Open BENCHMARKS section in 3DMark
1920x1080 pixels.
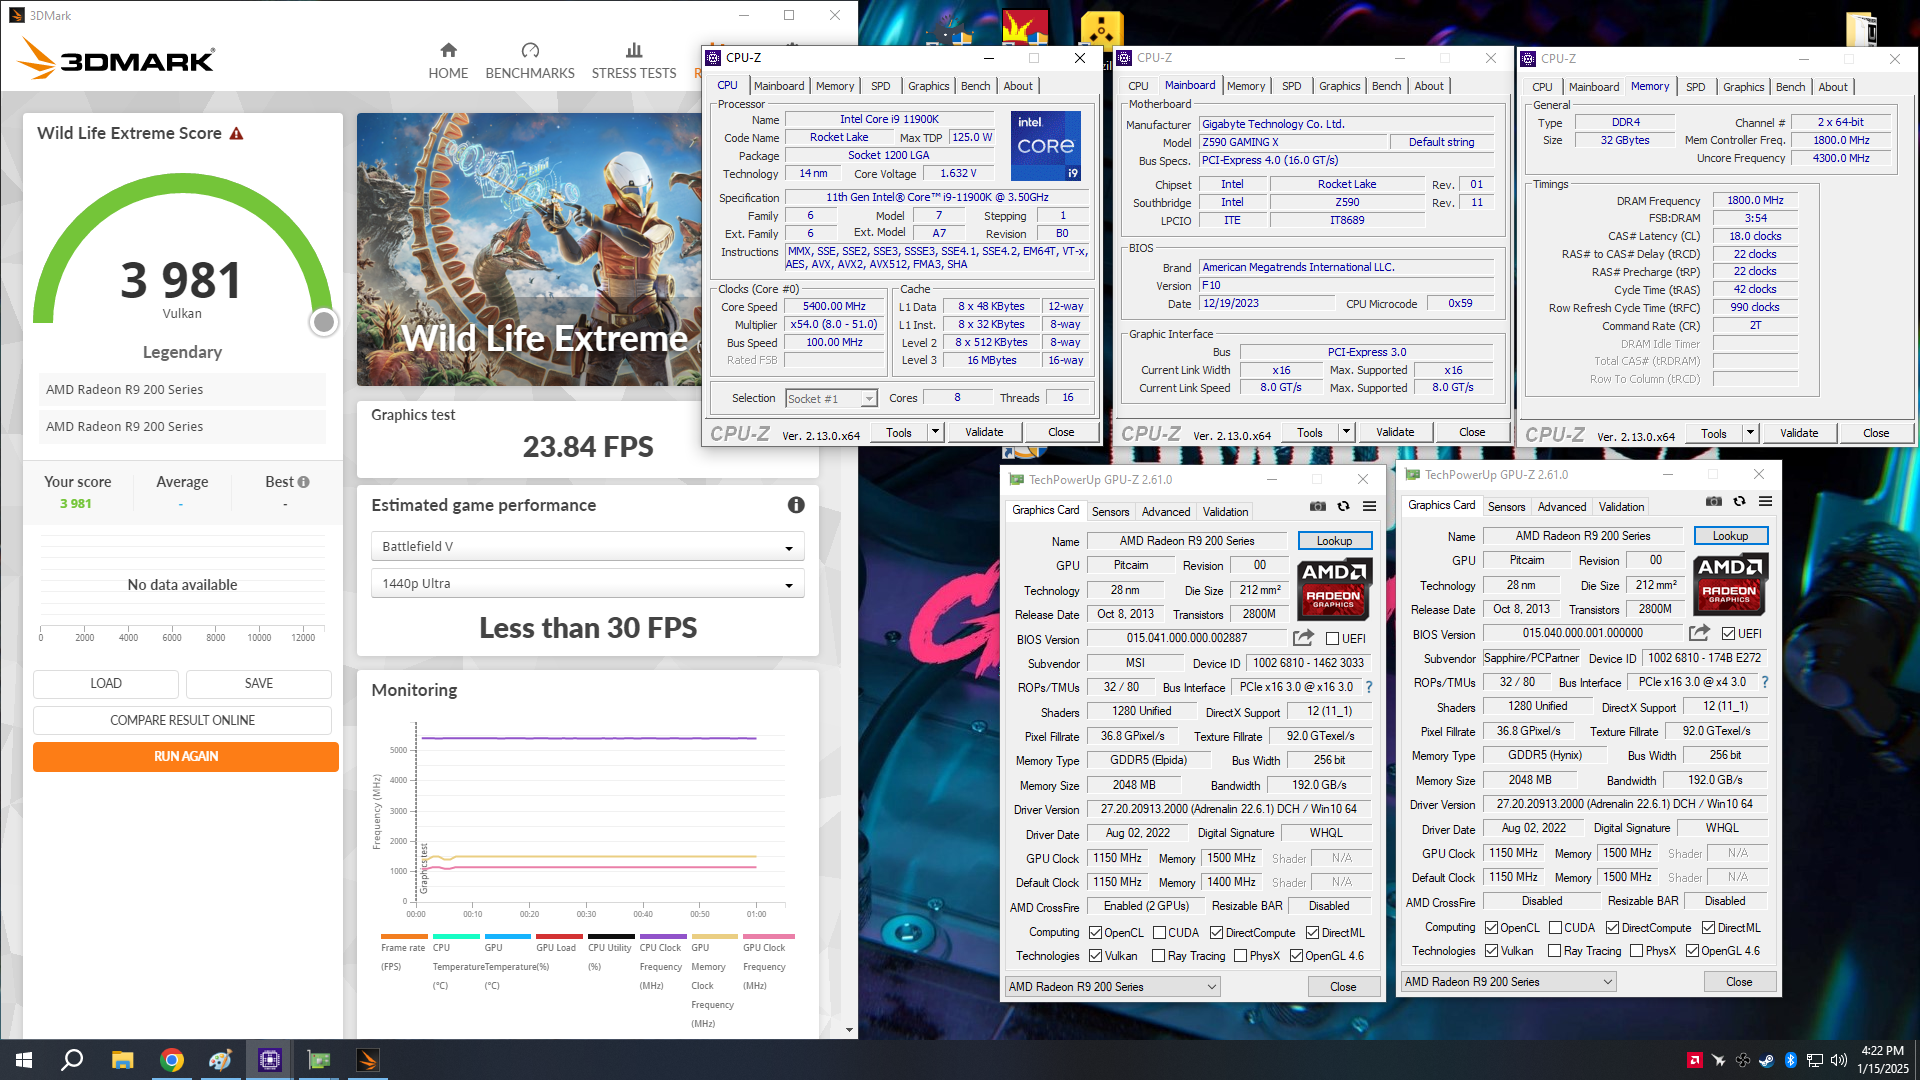530,61
